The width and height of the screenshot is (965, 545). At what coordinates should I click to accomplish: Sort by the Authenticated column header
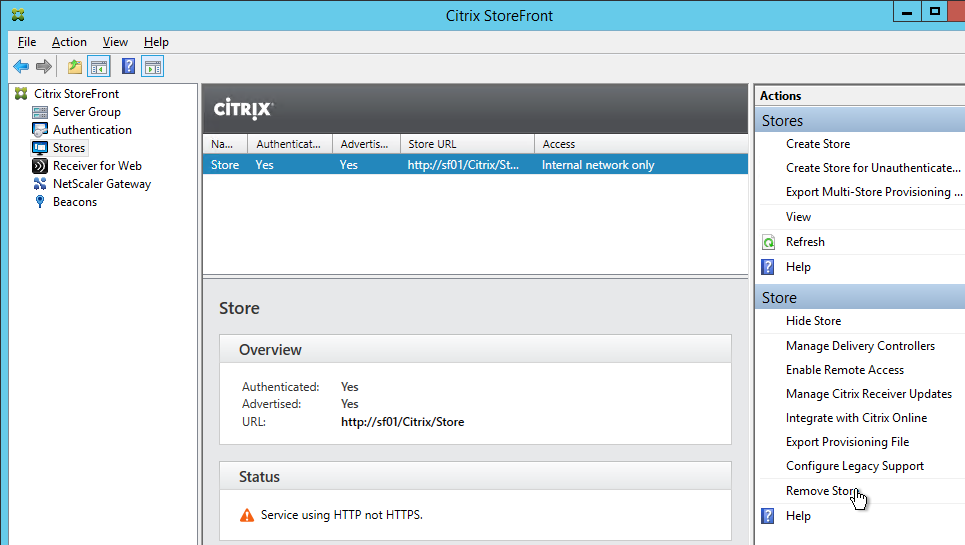coord(290,144)
